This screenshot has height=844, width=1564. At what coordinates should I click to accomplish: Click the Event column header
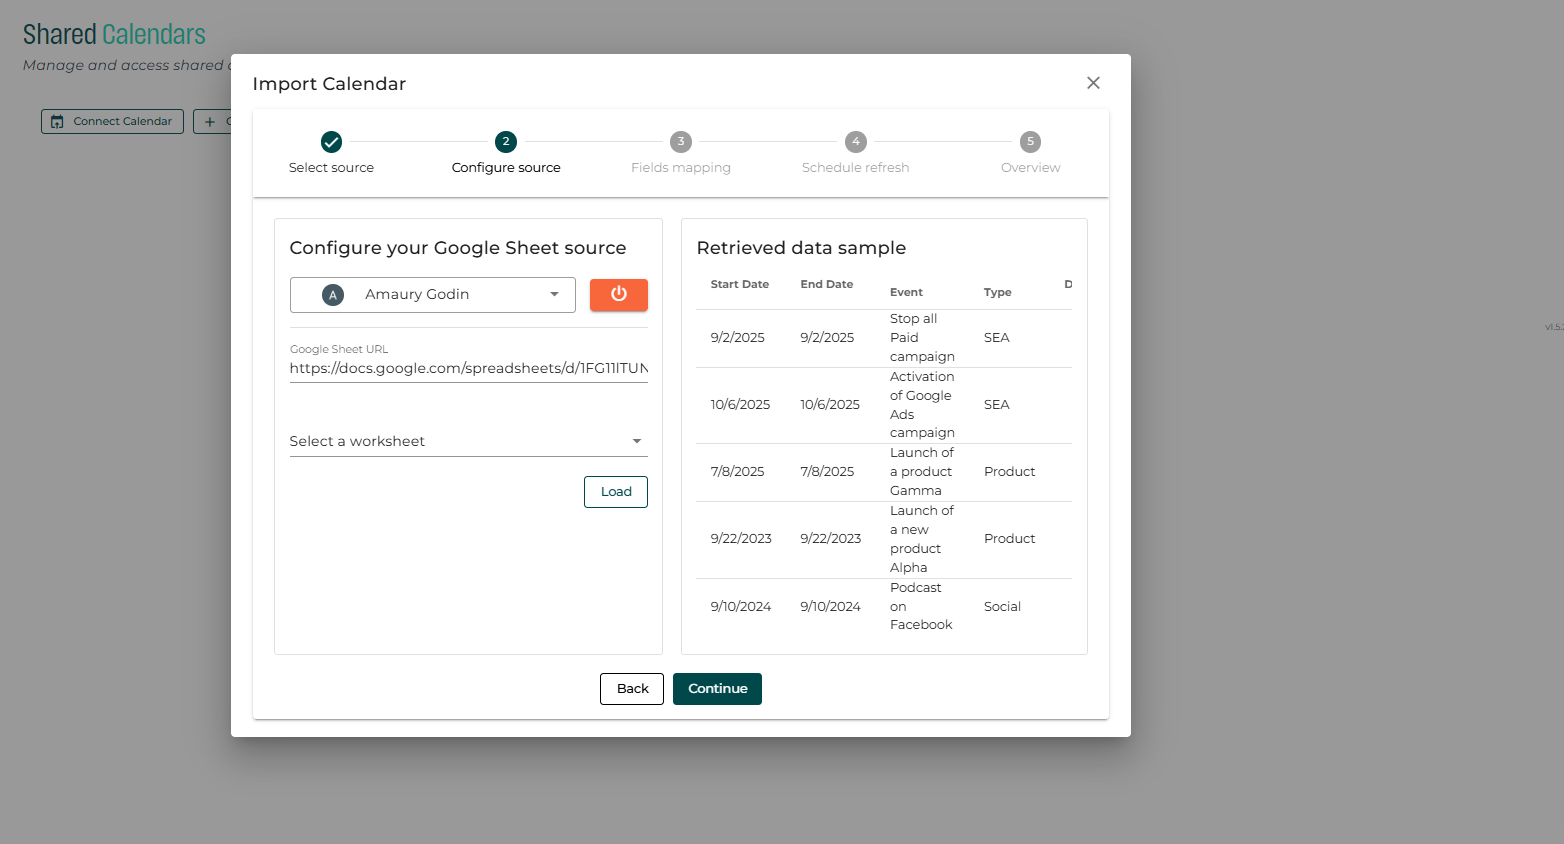coord(906,292)
